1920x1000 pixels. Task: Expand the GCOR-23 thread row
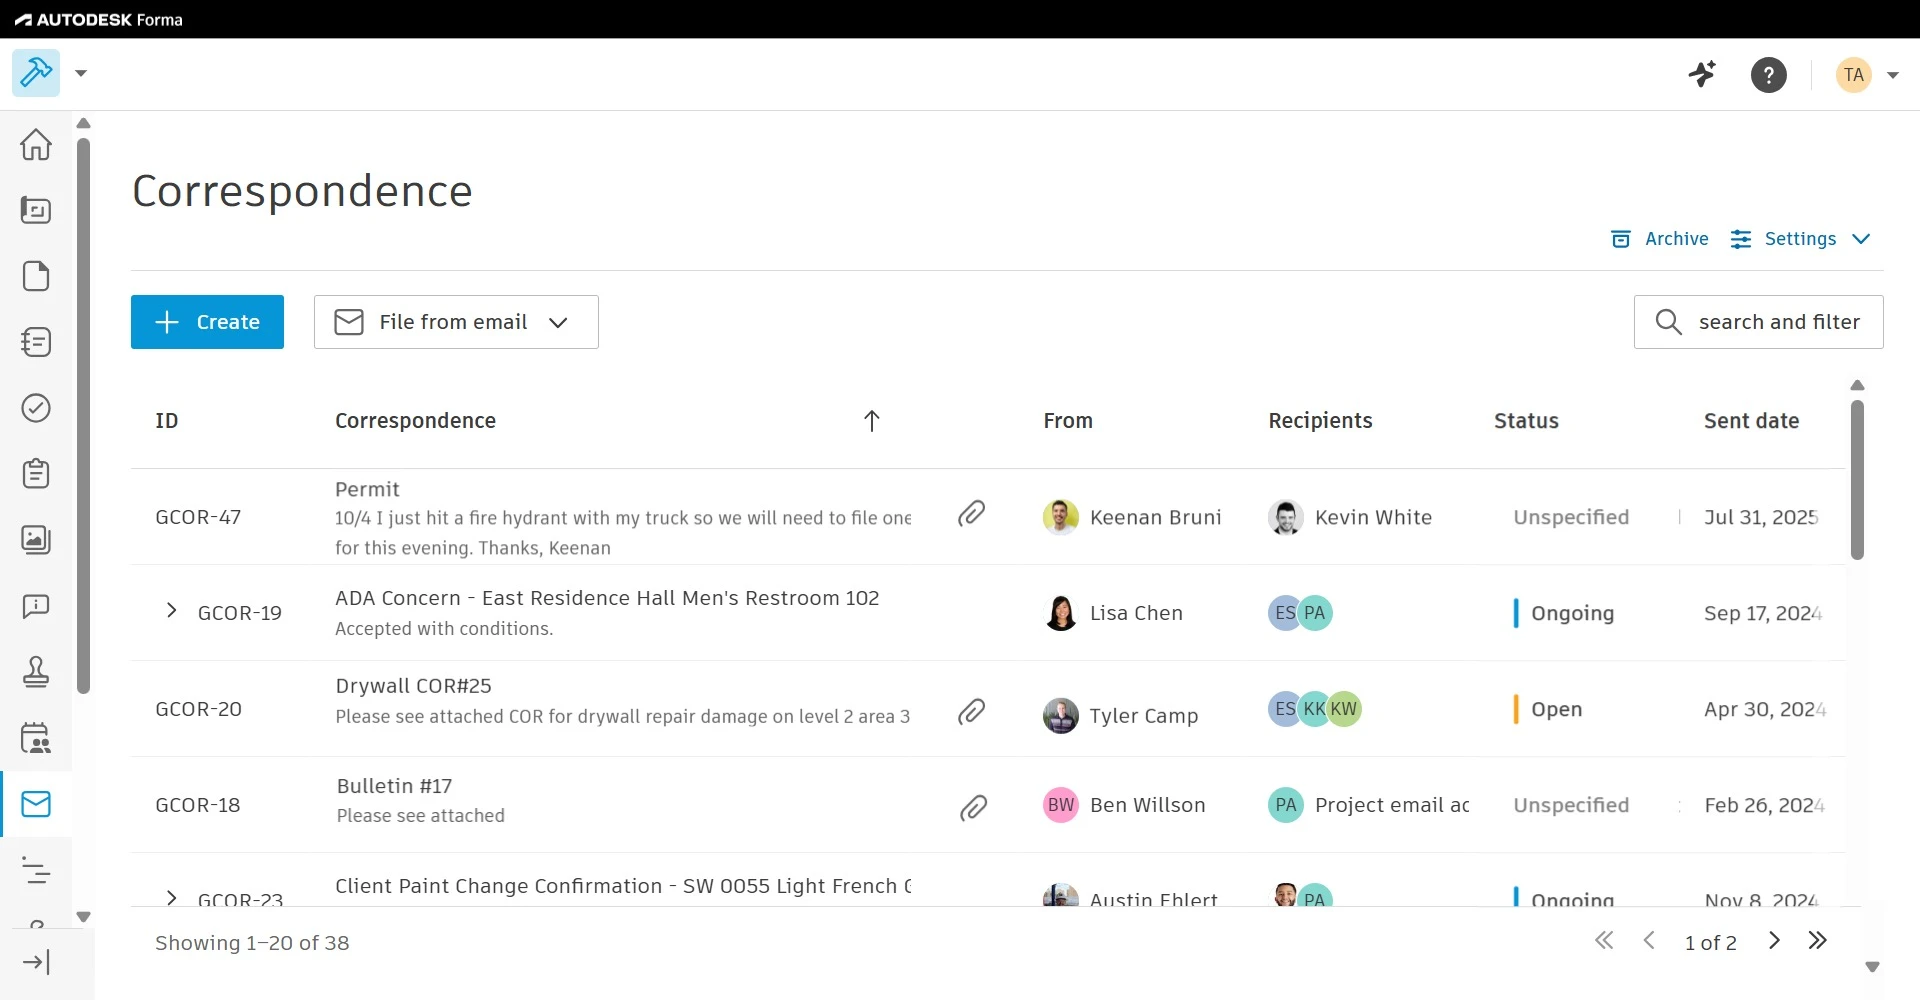pos(171,897)
